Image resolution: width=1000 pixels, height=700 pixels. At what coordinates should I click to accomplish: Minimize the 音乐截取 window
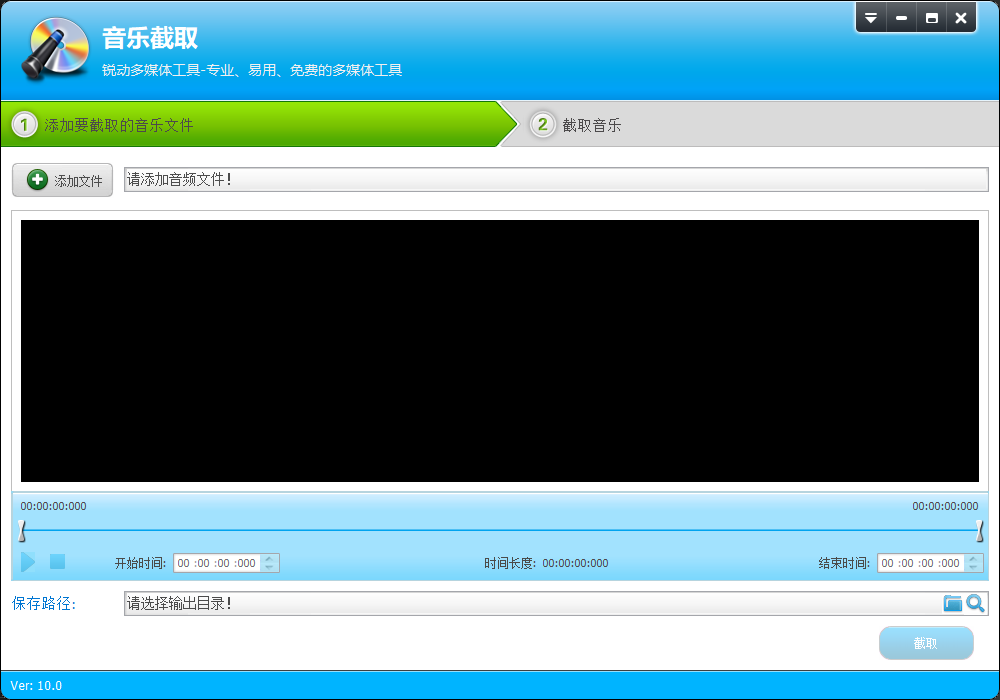tap(901, 18)
